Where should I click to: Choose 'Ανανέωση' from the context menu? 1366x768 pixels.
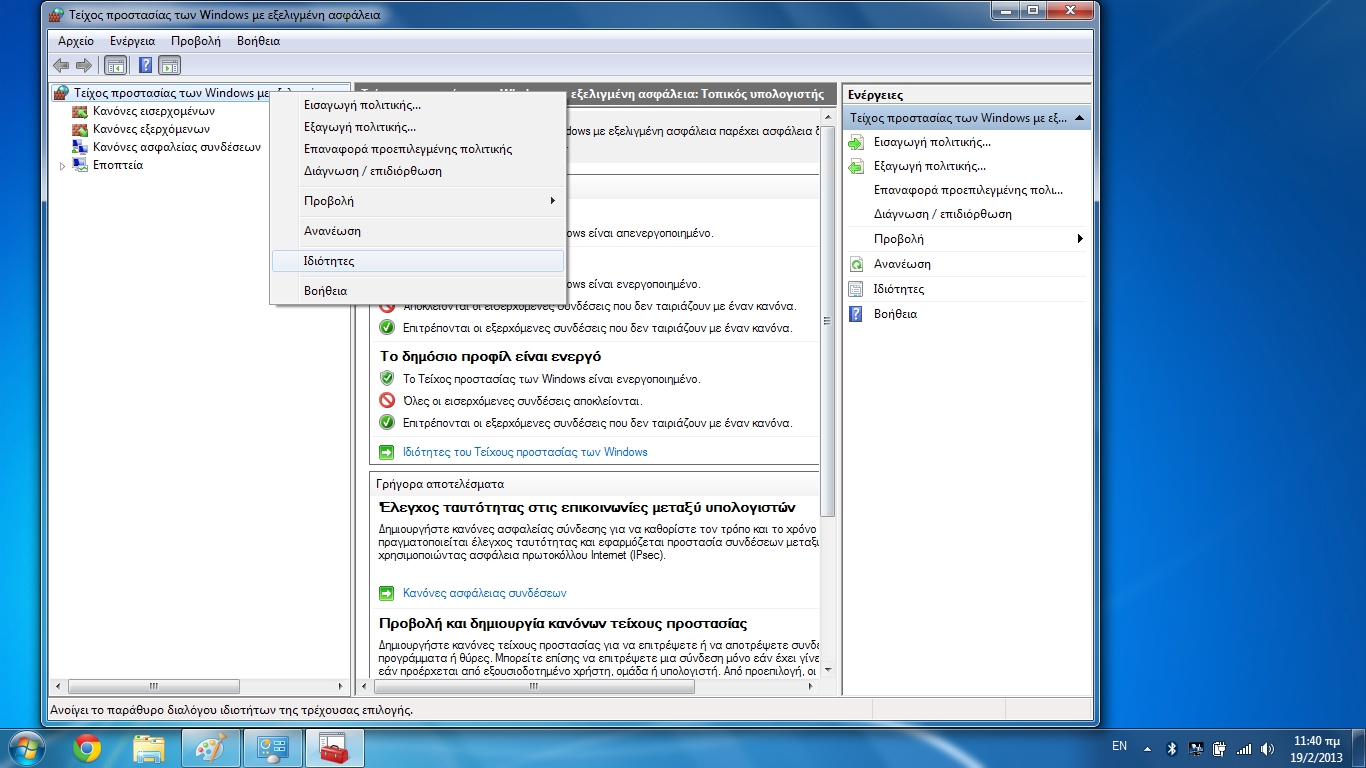[x=417, y=231]
